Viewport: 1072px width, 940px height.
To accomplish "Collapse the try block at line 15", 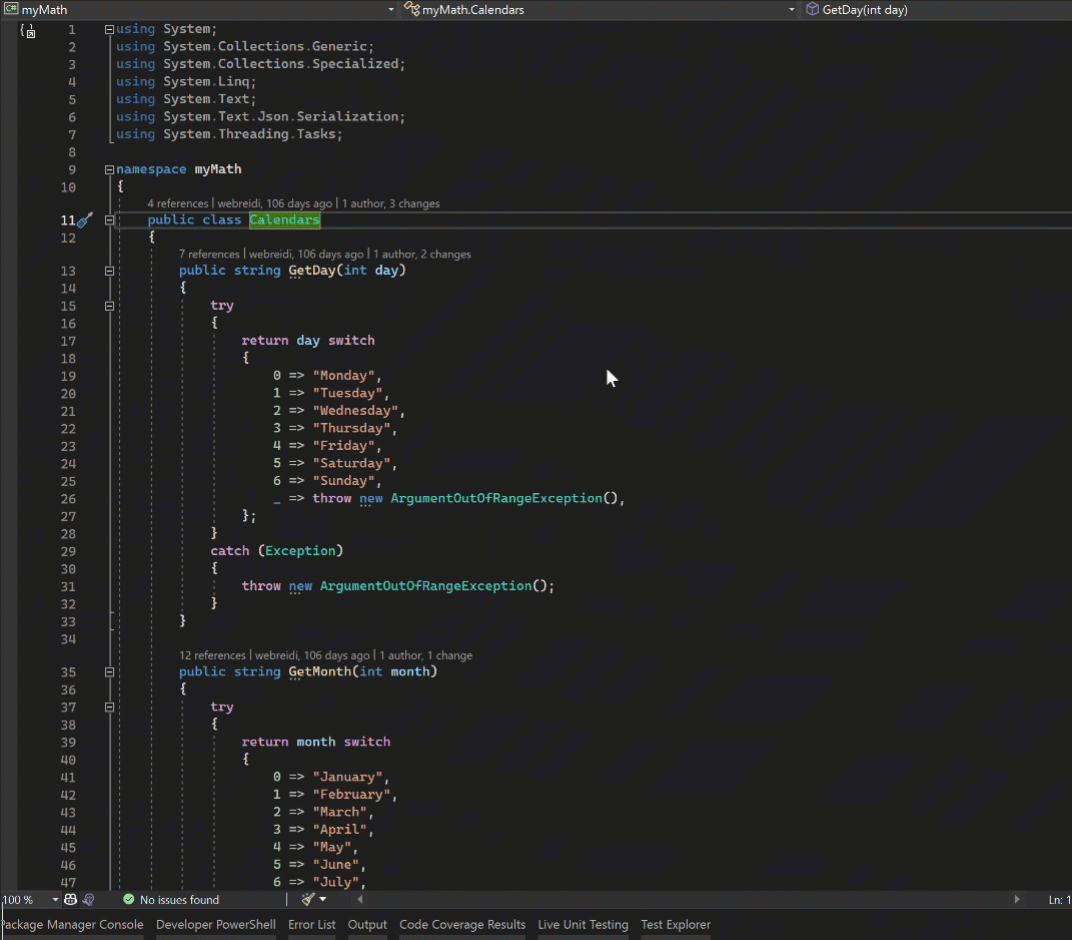I will pyautogui.click(x=108, y=304).
